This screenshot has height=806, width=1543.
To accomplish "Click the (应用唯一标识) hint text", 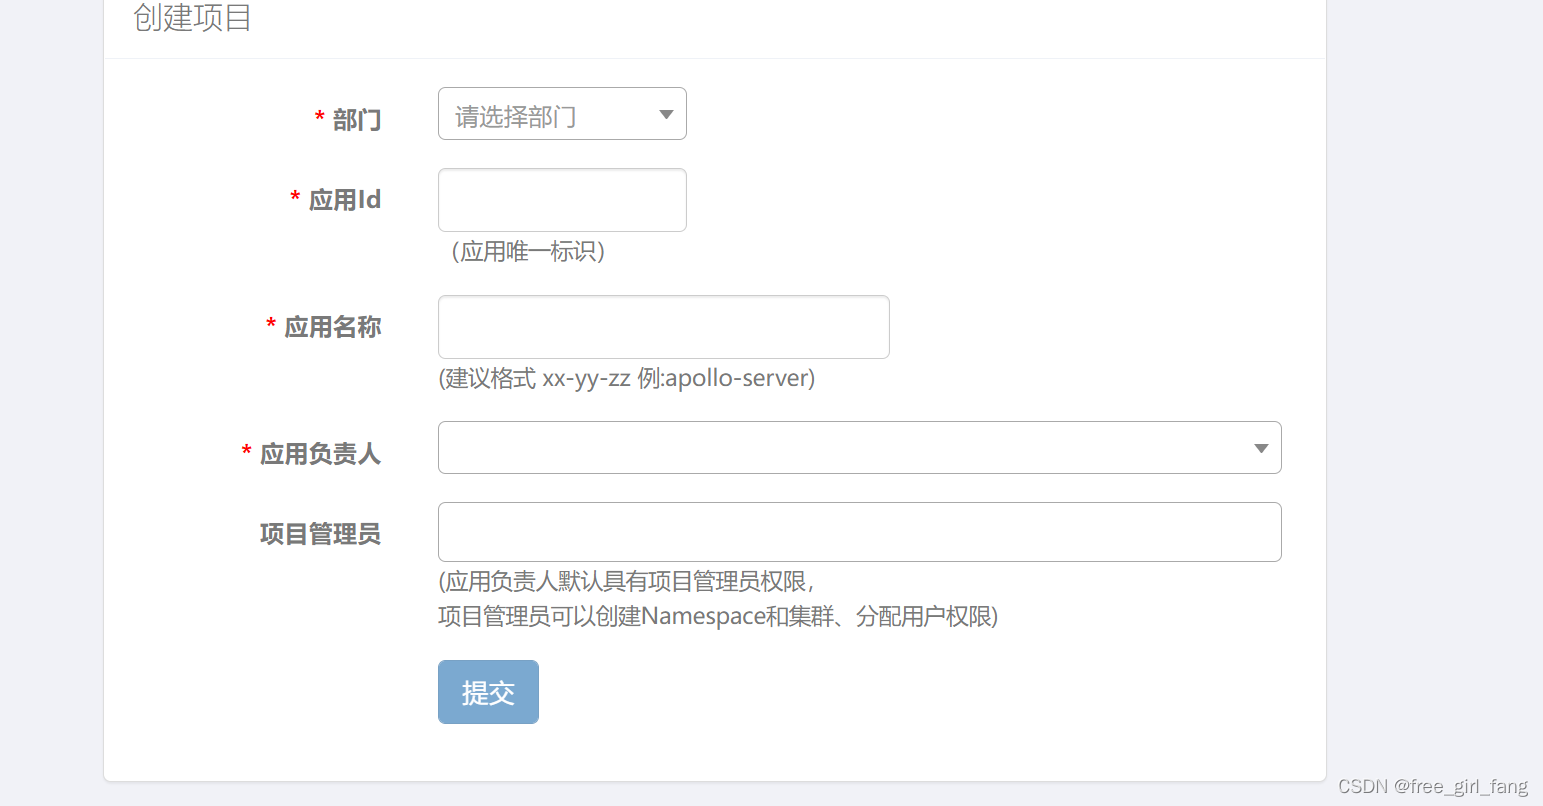I will pyautogui.click(x=528, y=251).
